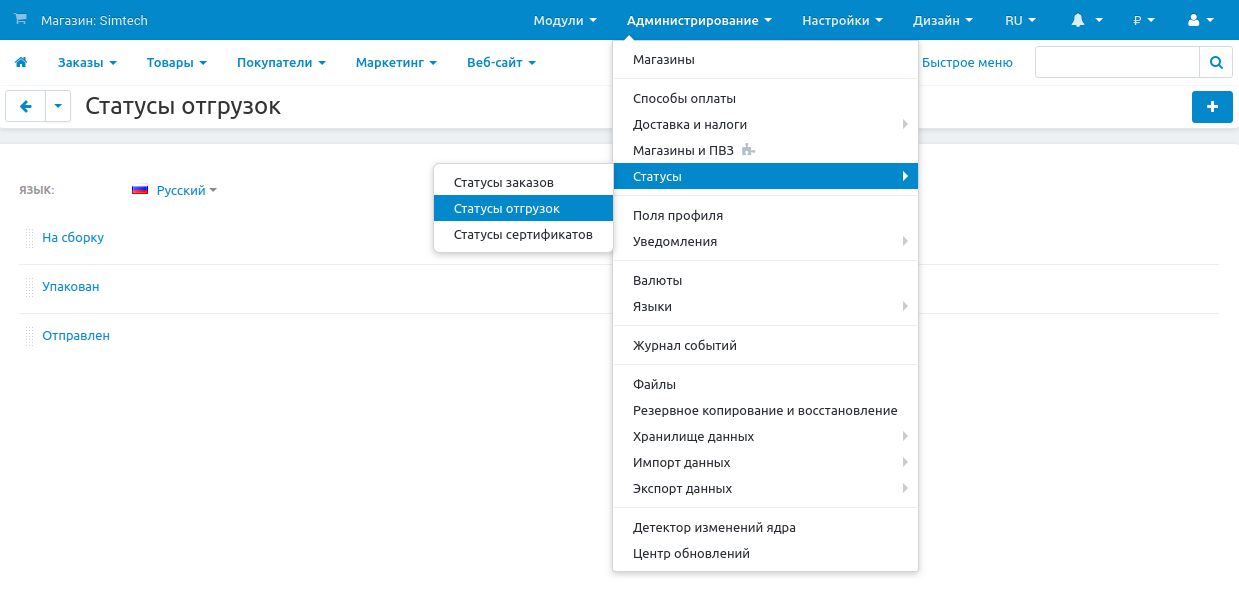Open the ruble currency dropdown
This screenshot has height=591, width=1239.
pyautogui.click(x=1143, y=20)
